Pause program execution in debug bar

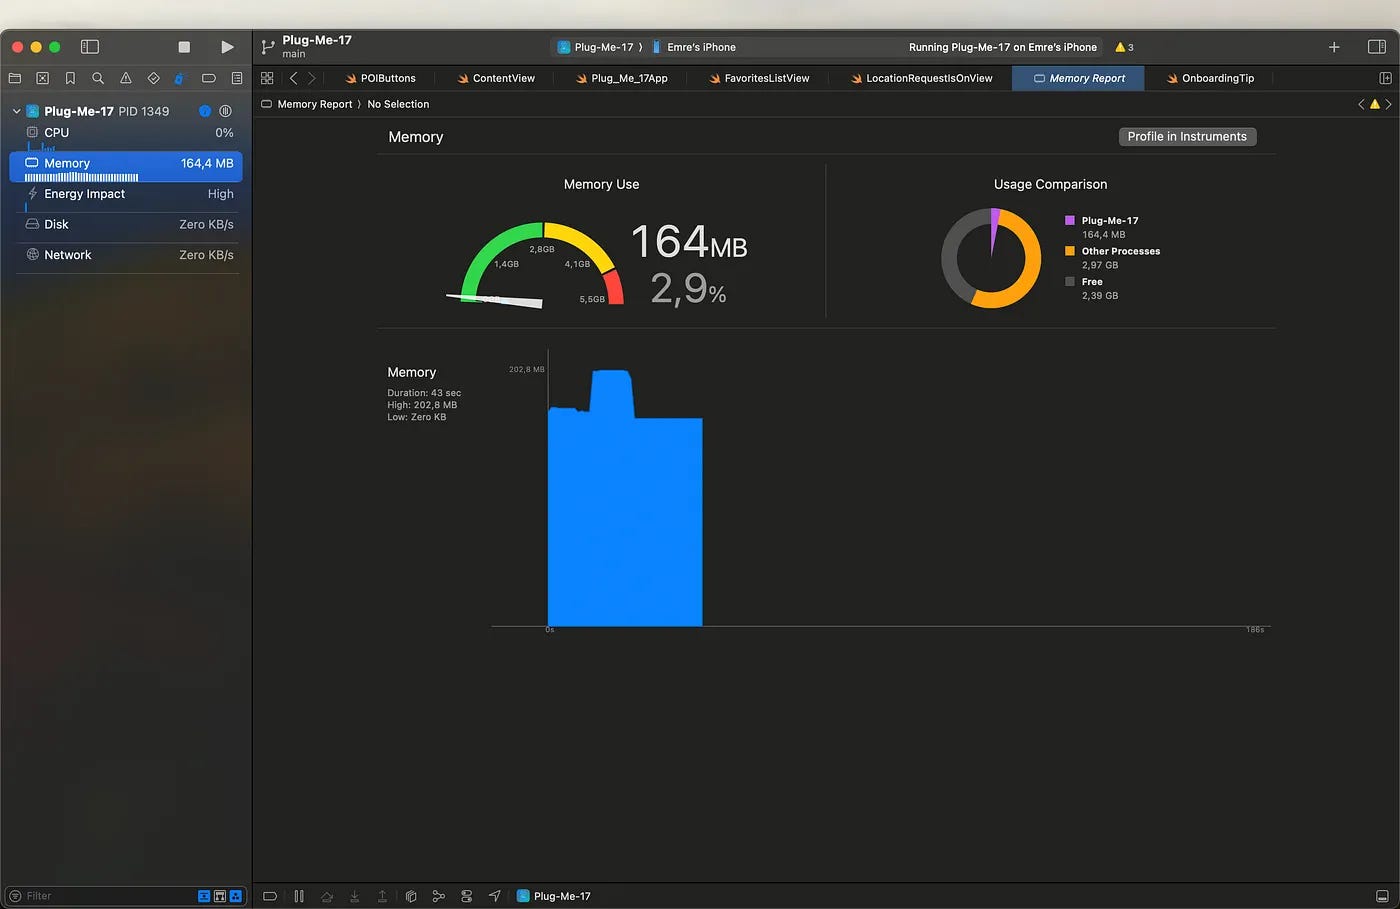[x=299, y=896]
